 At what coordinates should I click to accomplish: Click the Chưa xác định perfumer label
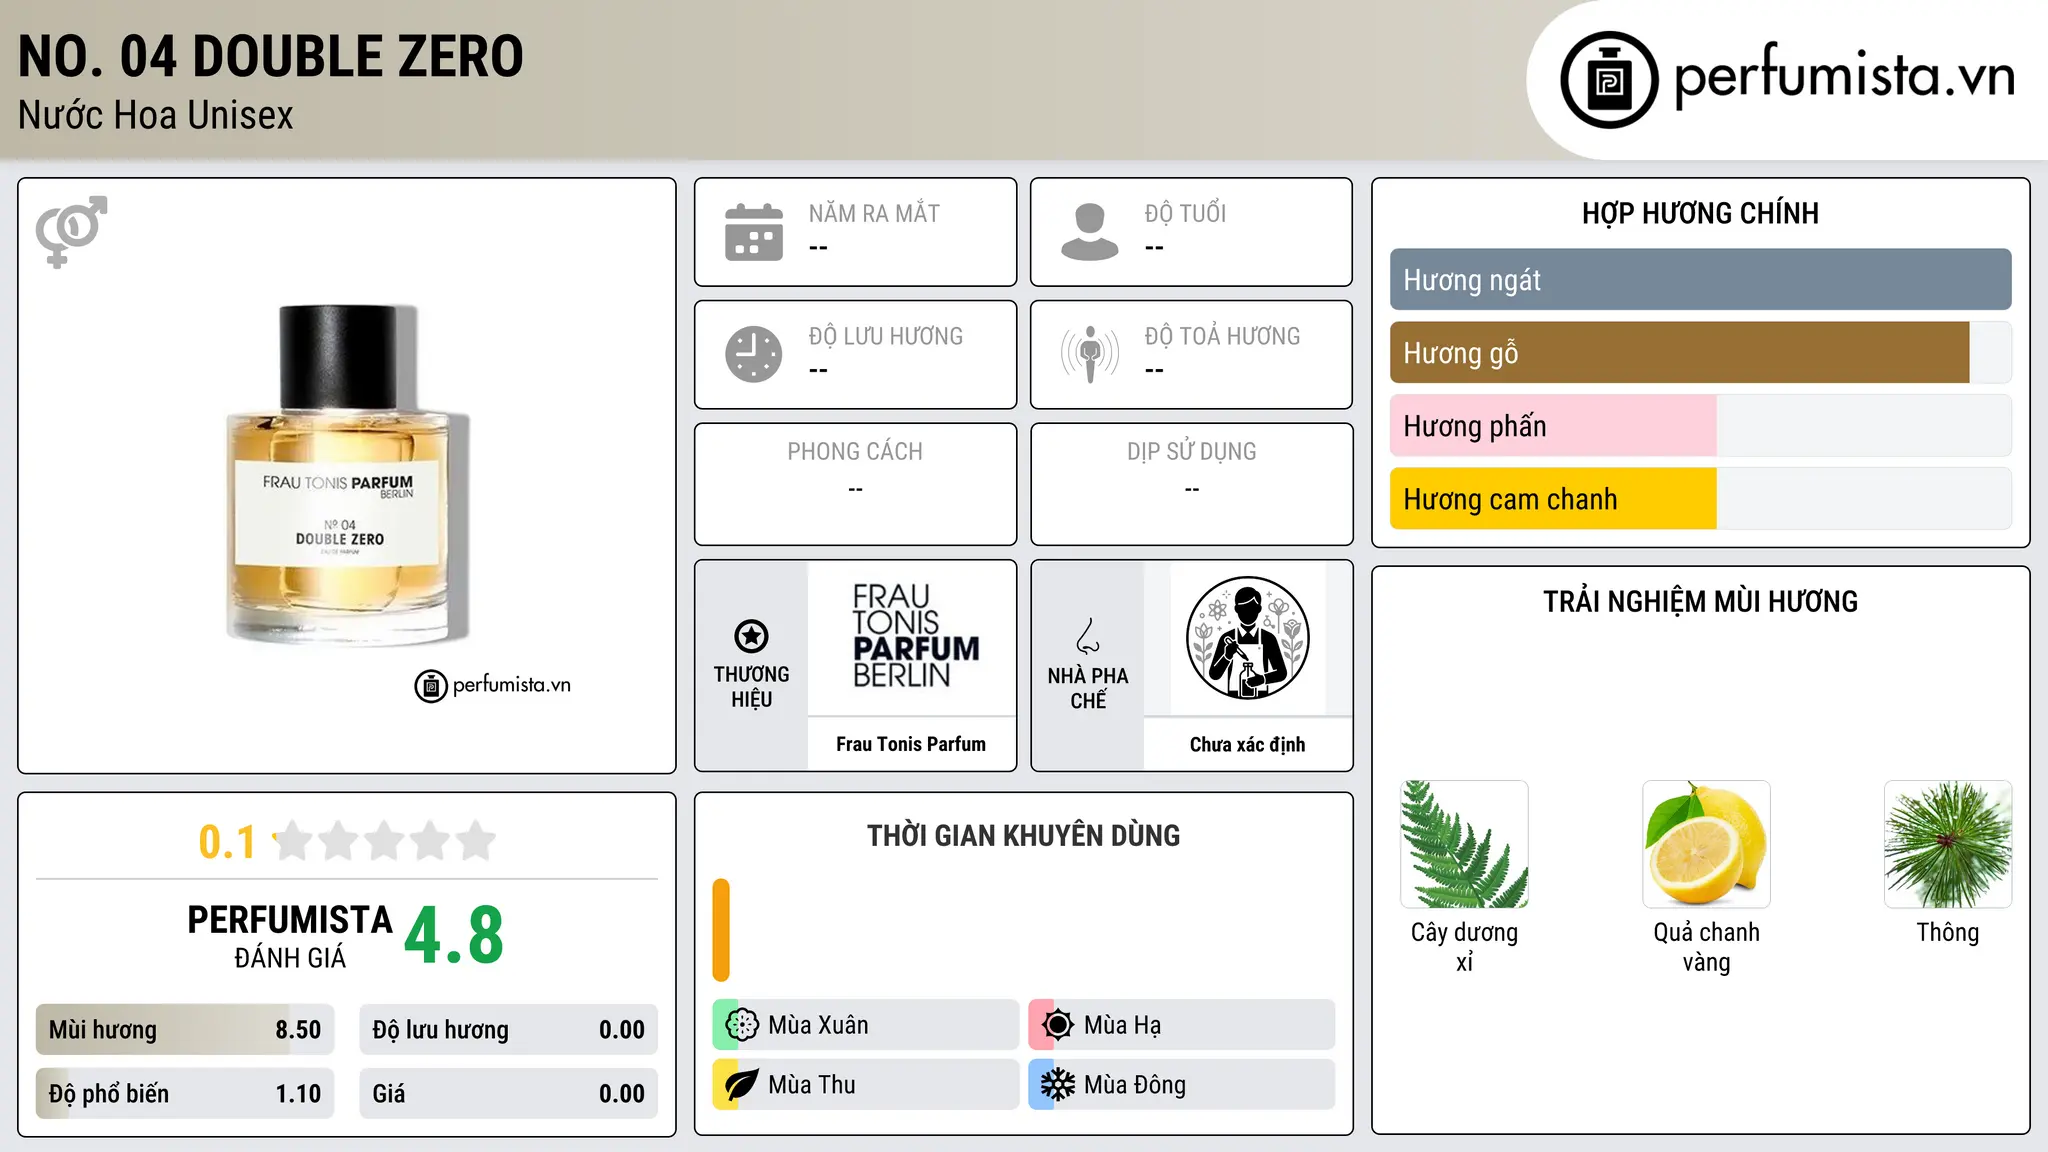point(1248,744)
